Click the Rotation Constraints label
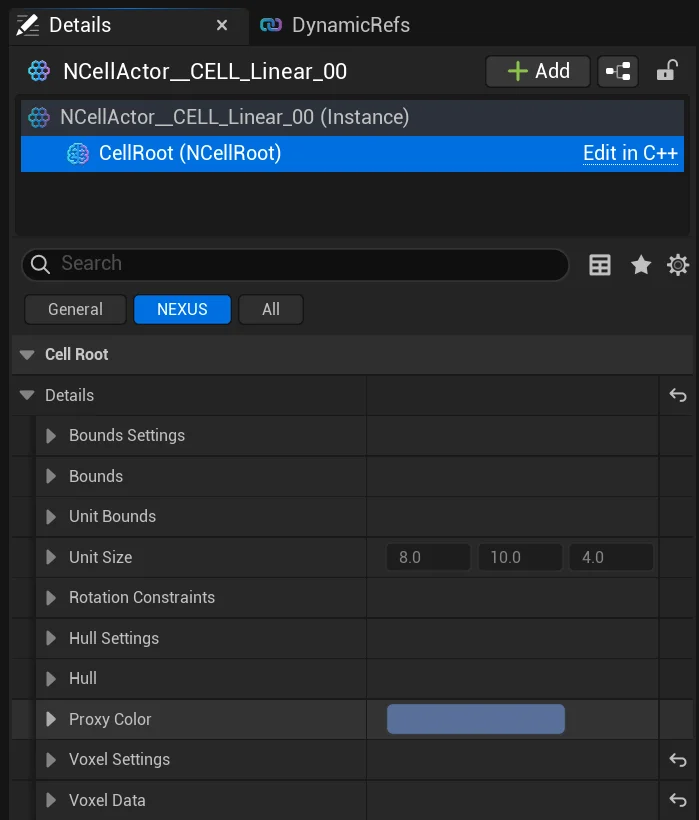The width and height of the screenshot is (699, 820). pos(142,598)
